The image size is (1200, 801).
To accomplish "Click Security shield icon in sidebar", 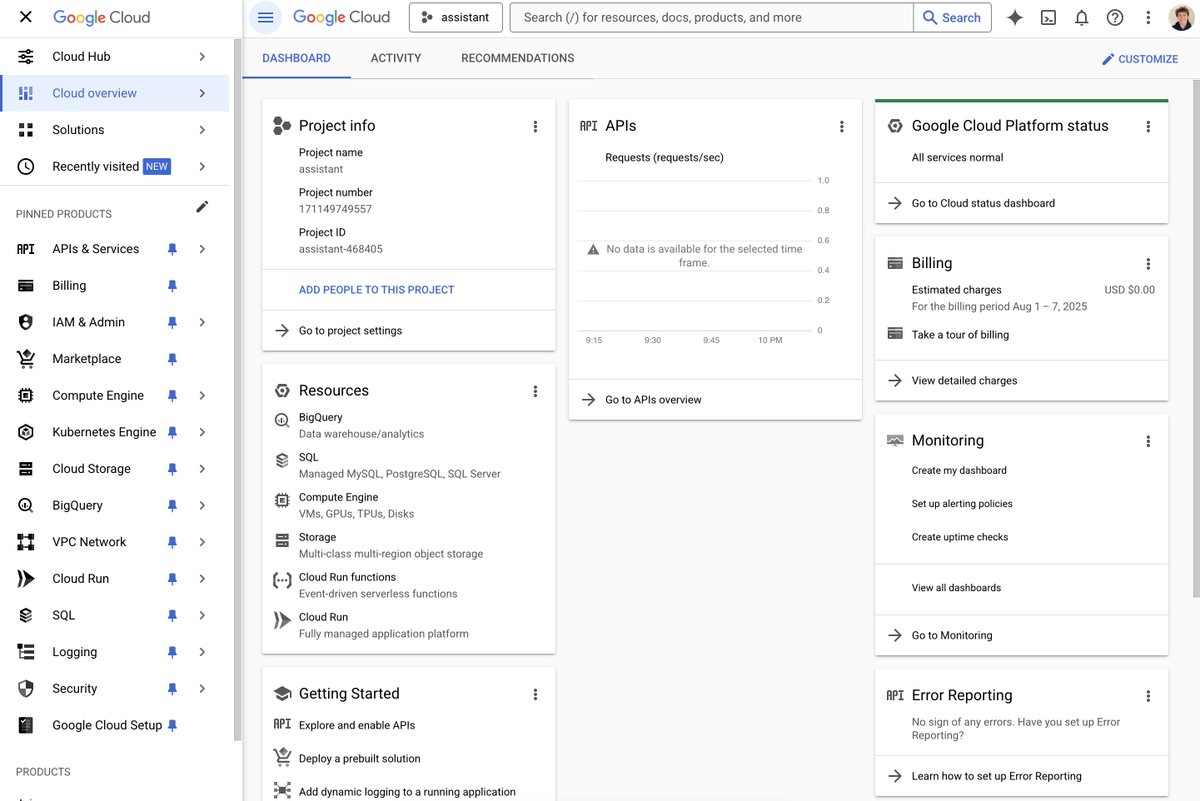I will click(x=26, y=689).
